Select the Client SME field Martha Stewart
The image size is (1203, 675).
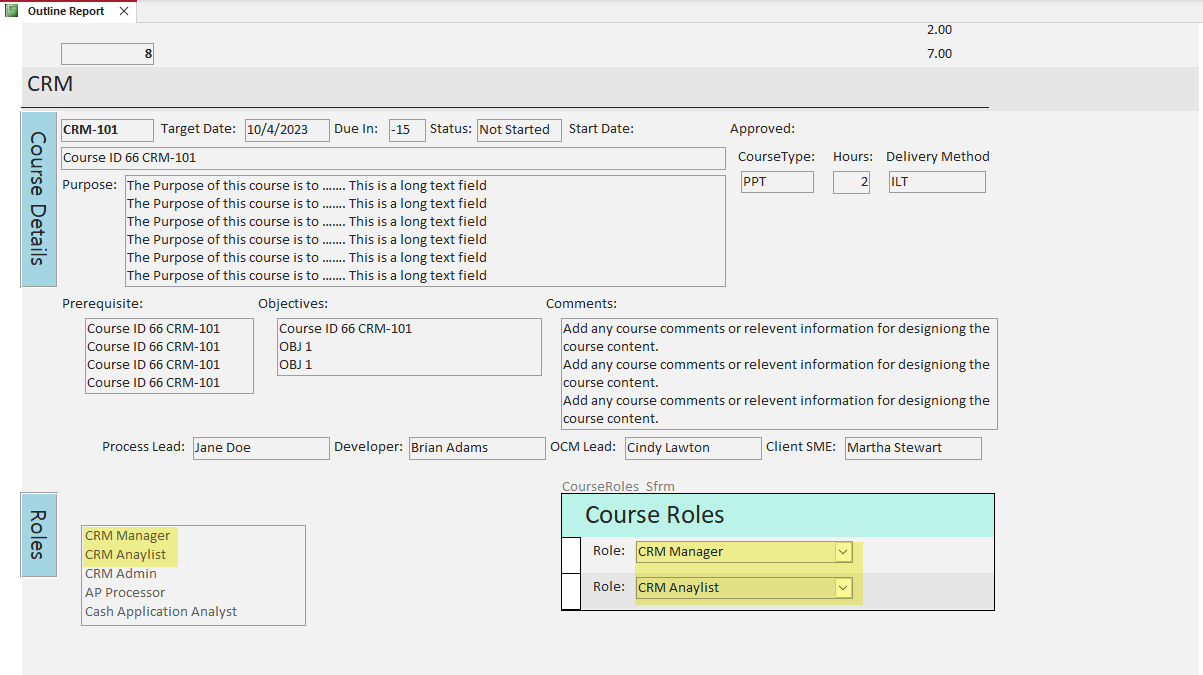click(x=912, y=448)
